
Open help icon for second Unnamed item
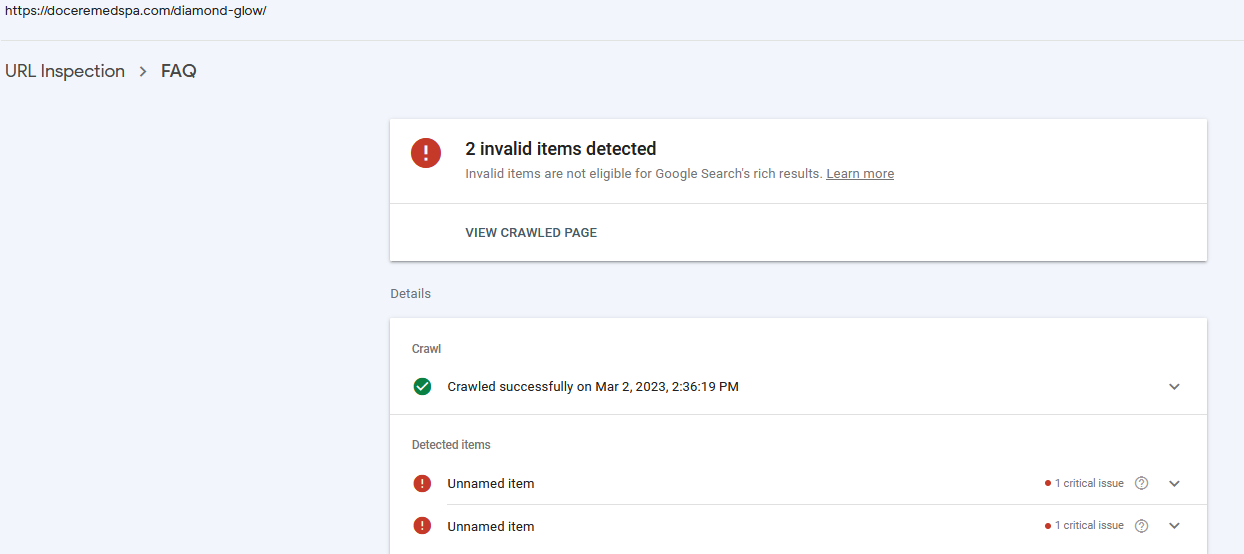point(1142,526)
